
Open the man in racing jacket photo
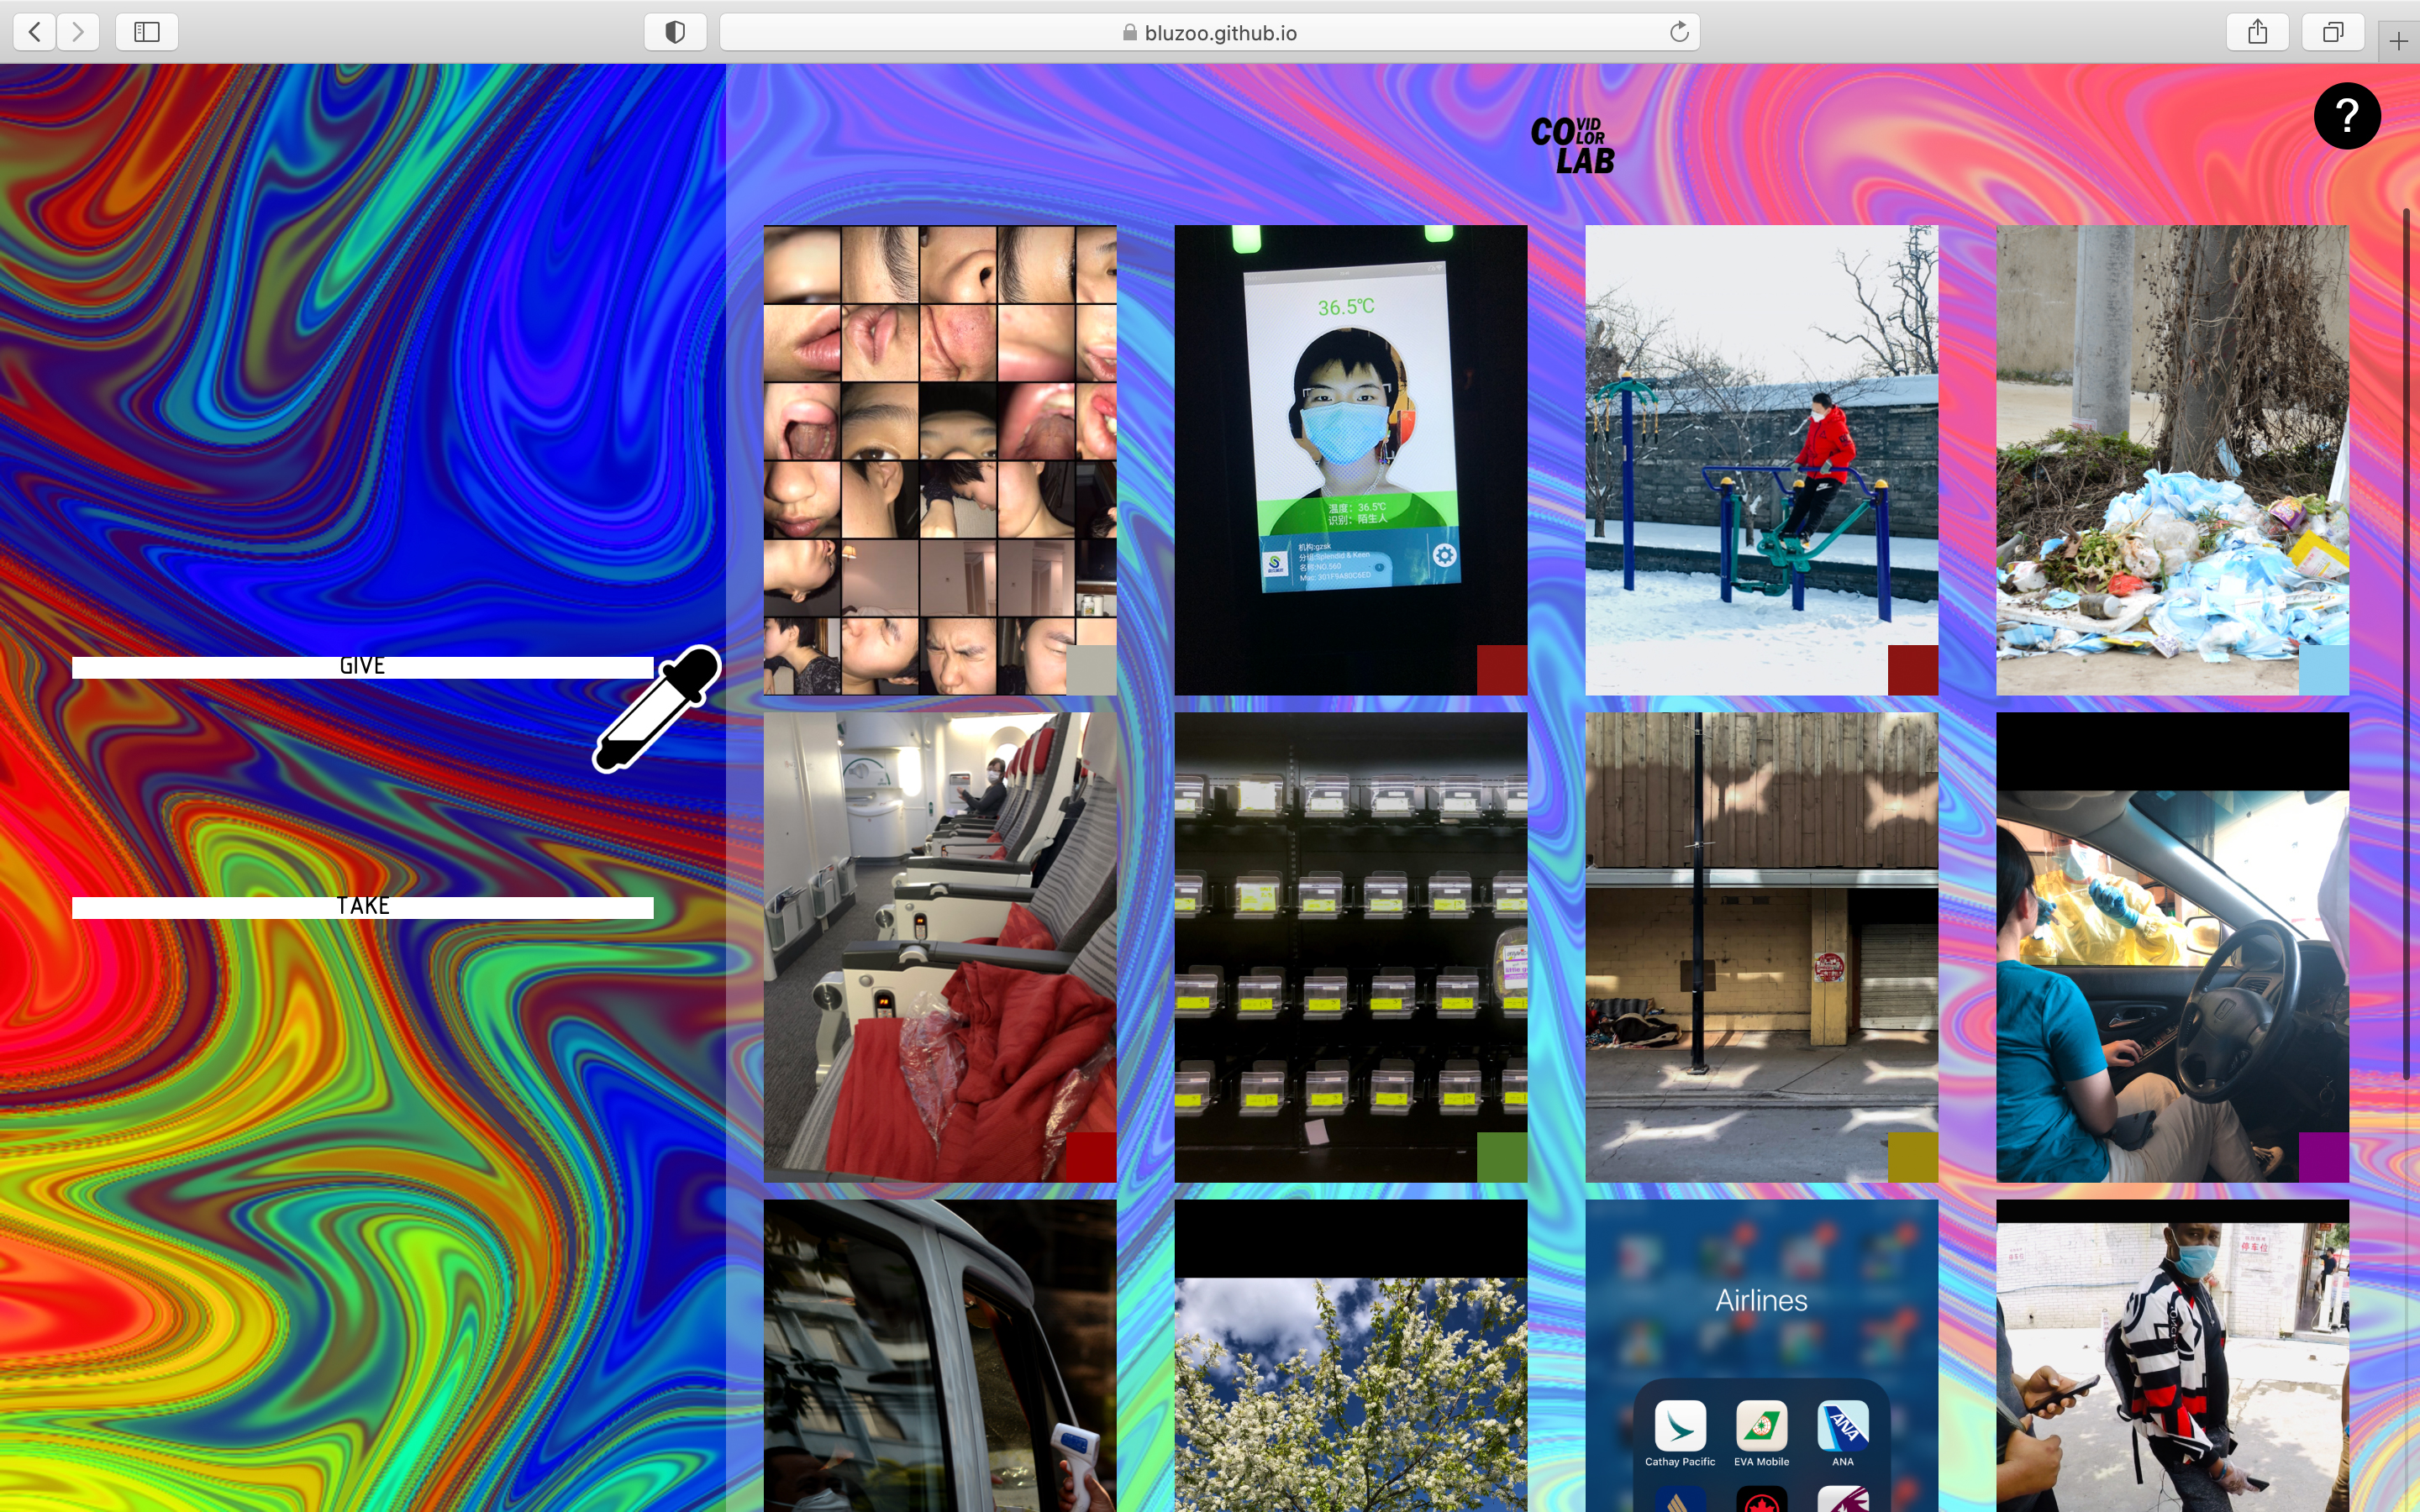click(x=2173, y=1356)
